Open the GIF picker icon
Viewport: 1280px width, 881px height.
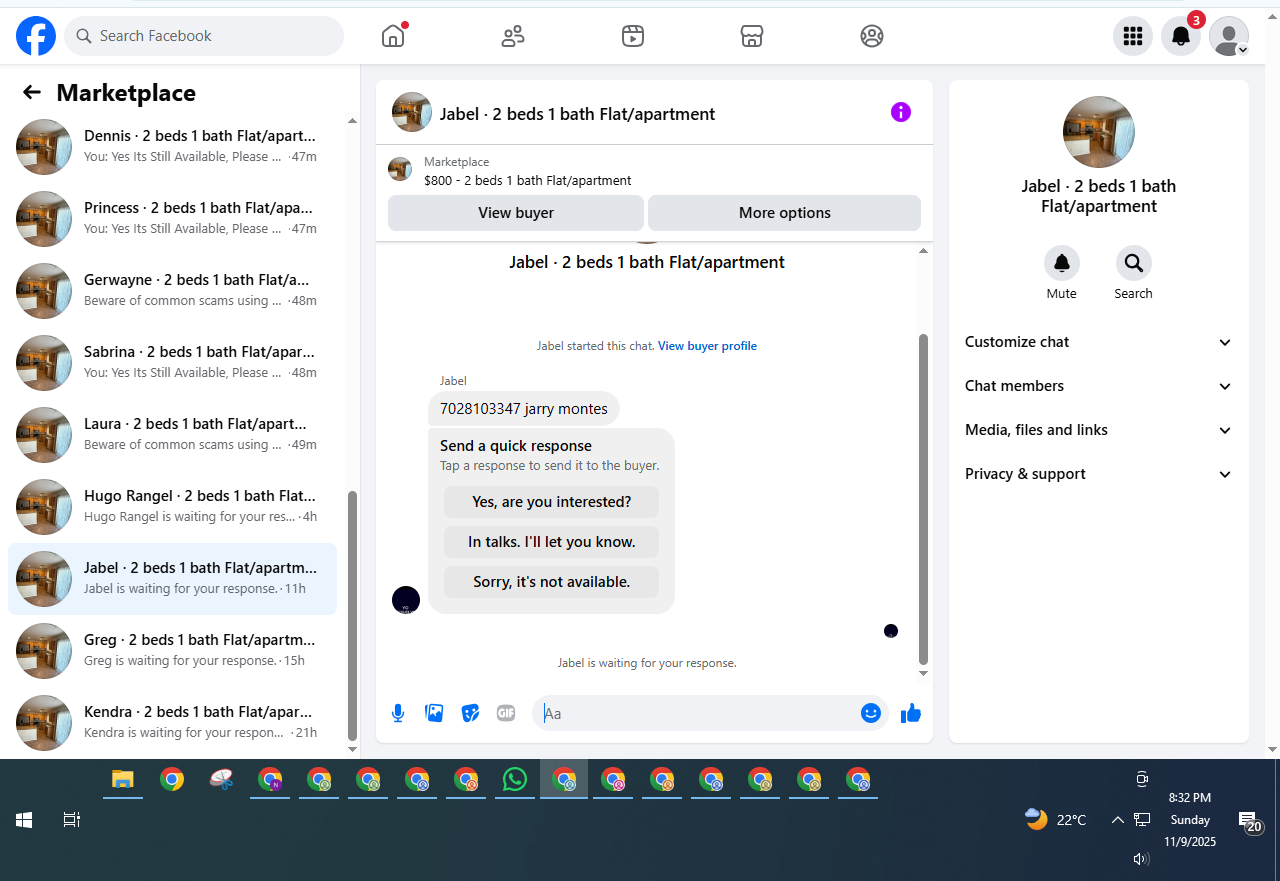click(x=506, y=713)
